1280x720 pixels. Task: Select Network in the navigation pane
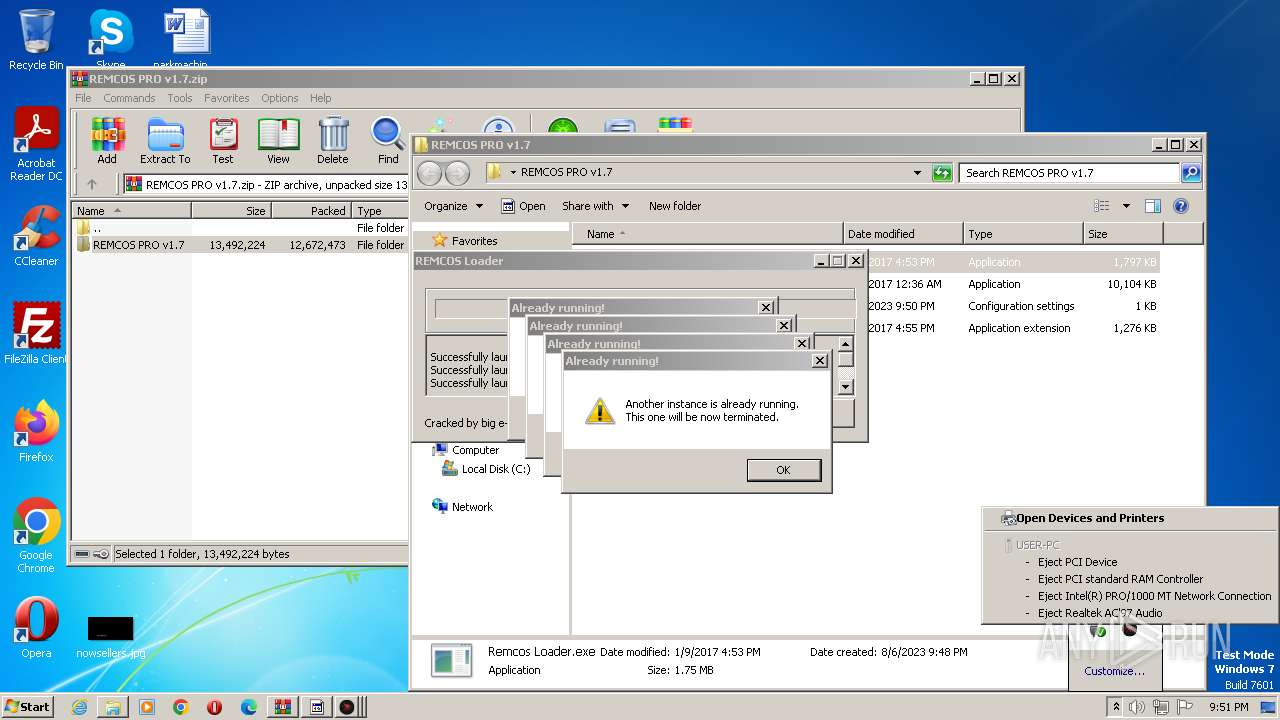tap(472, 507)
